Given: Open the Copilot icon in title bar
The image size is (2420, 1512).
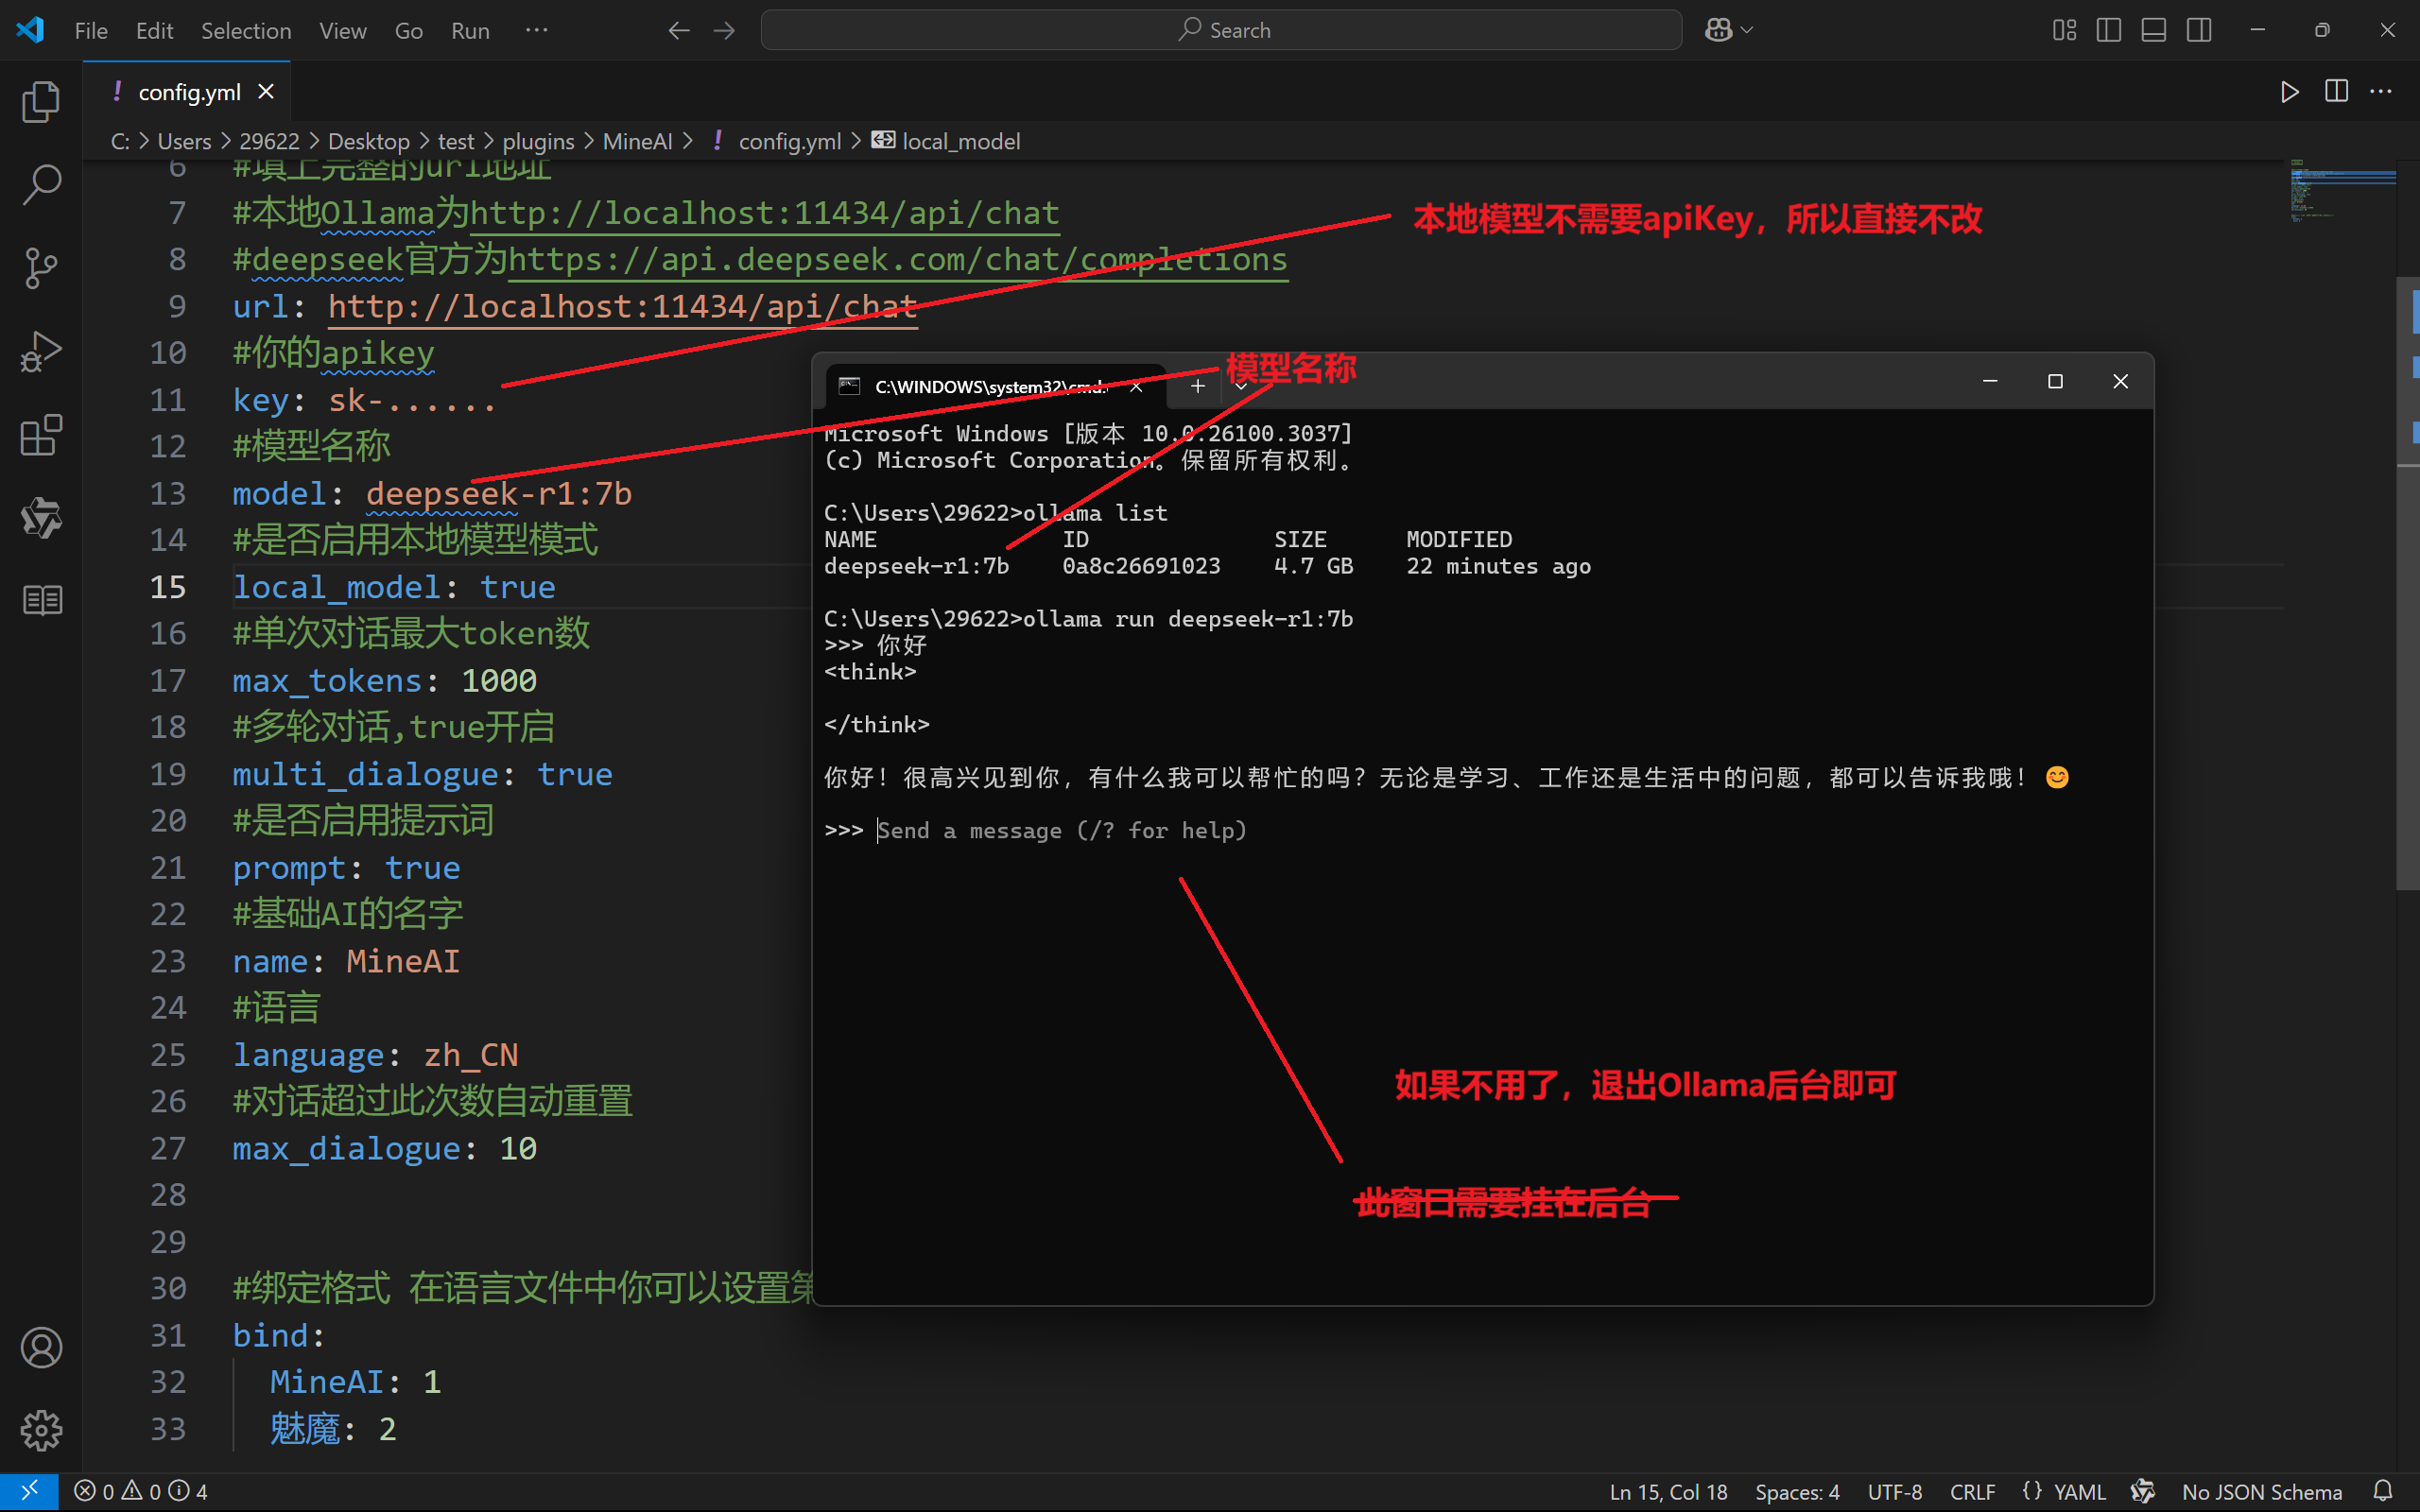Looking at the screenshot, I should (x=1718, y=31).
